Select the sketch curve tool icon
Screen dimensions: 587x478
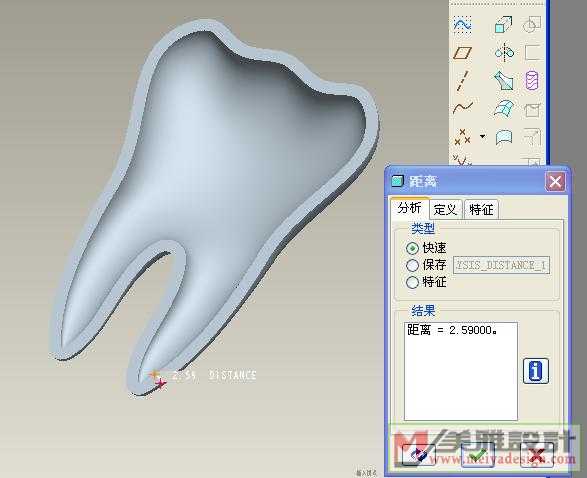coord(463,24)
